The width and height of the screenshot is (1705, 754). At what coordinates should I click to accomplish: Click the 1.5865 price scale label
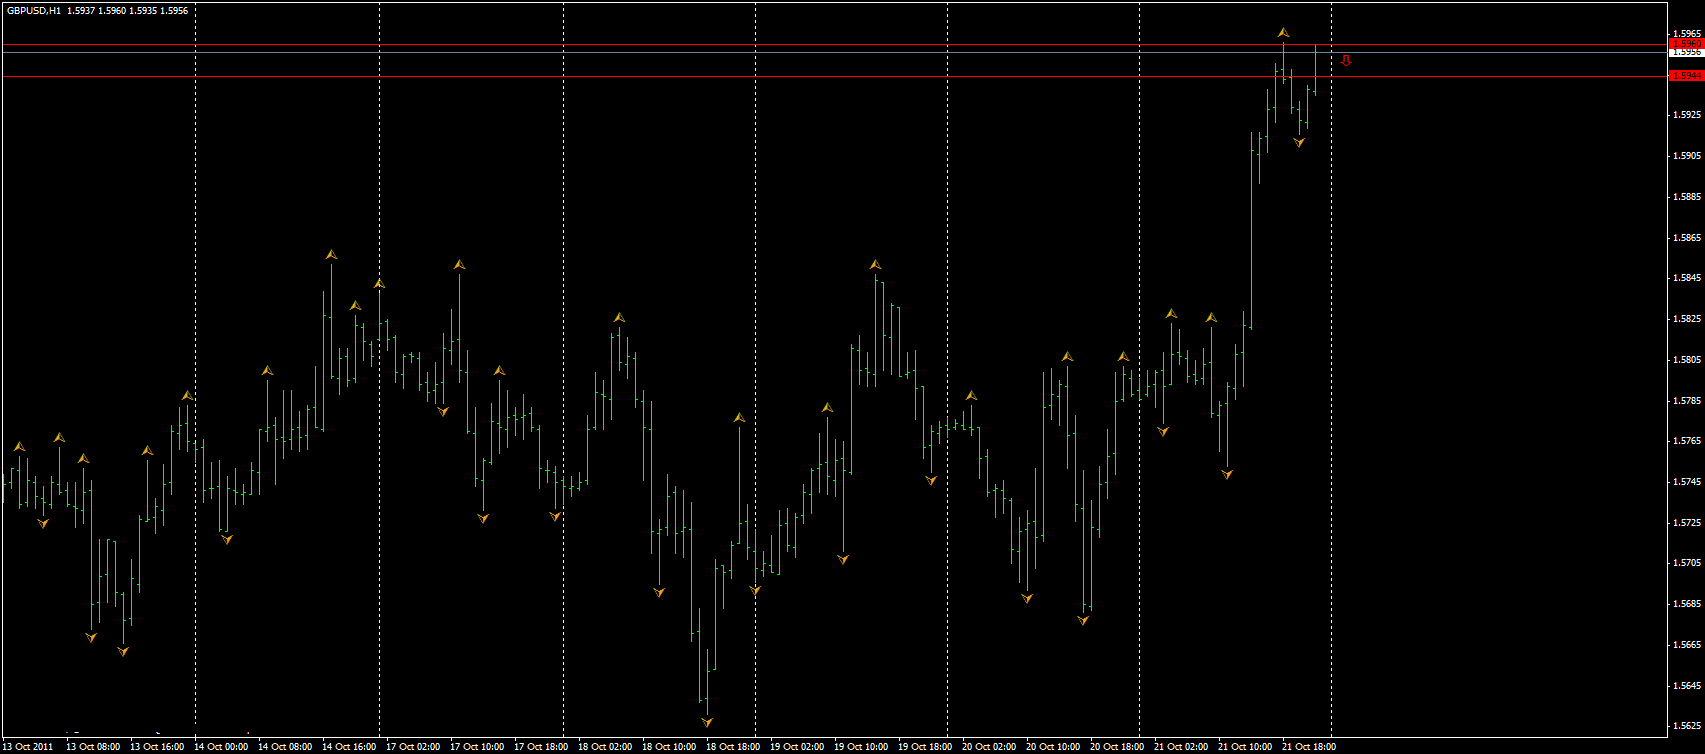tap(1686, 238)
